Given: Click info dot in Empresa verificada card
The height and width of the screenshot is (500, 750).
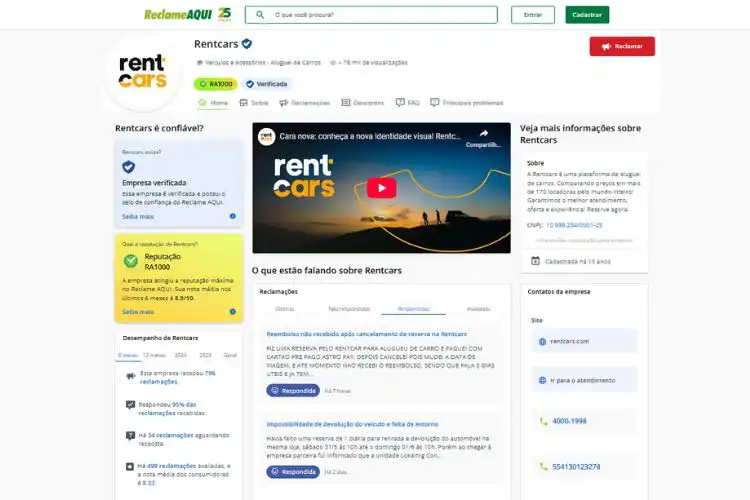Looking at the screenshot, I should coord(232,216).
